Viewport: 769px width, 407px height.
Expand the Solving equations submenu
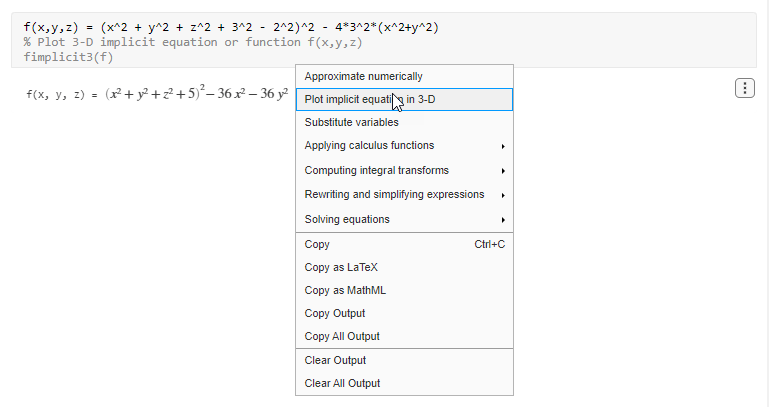[347, 219]
